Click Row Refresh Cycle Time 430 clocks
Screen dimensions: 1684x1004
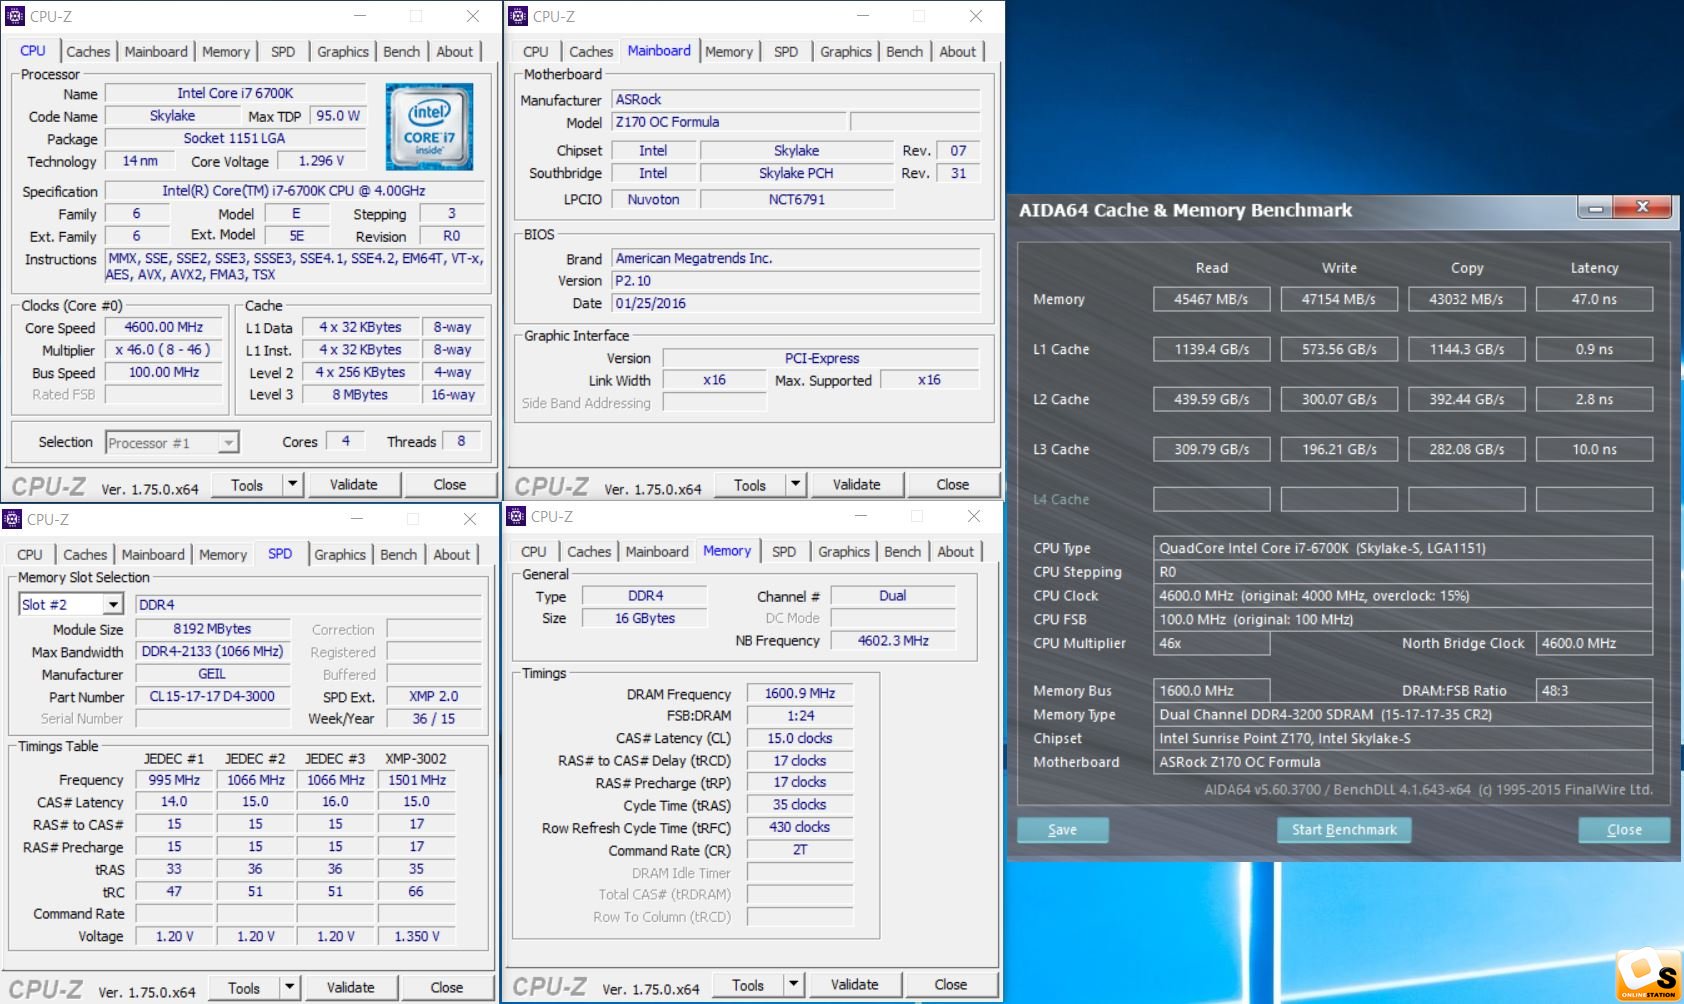click(800, 827)
